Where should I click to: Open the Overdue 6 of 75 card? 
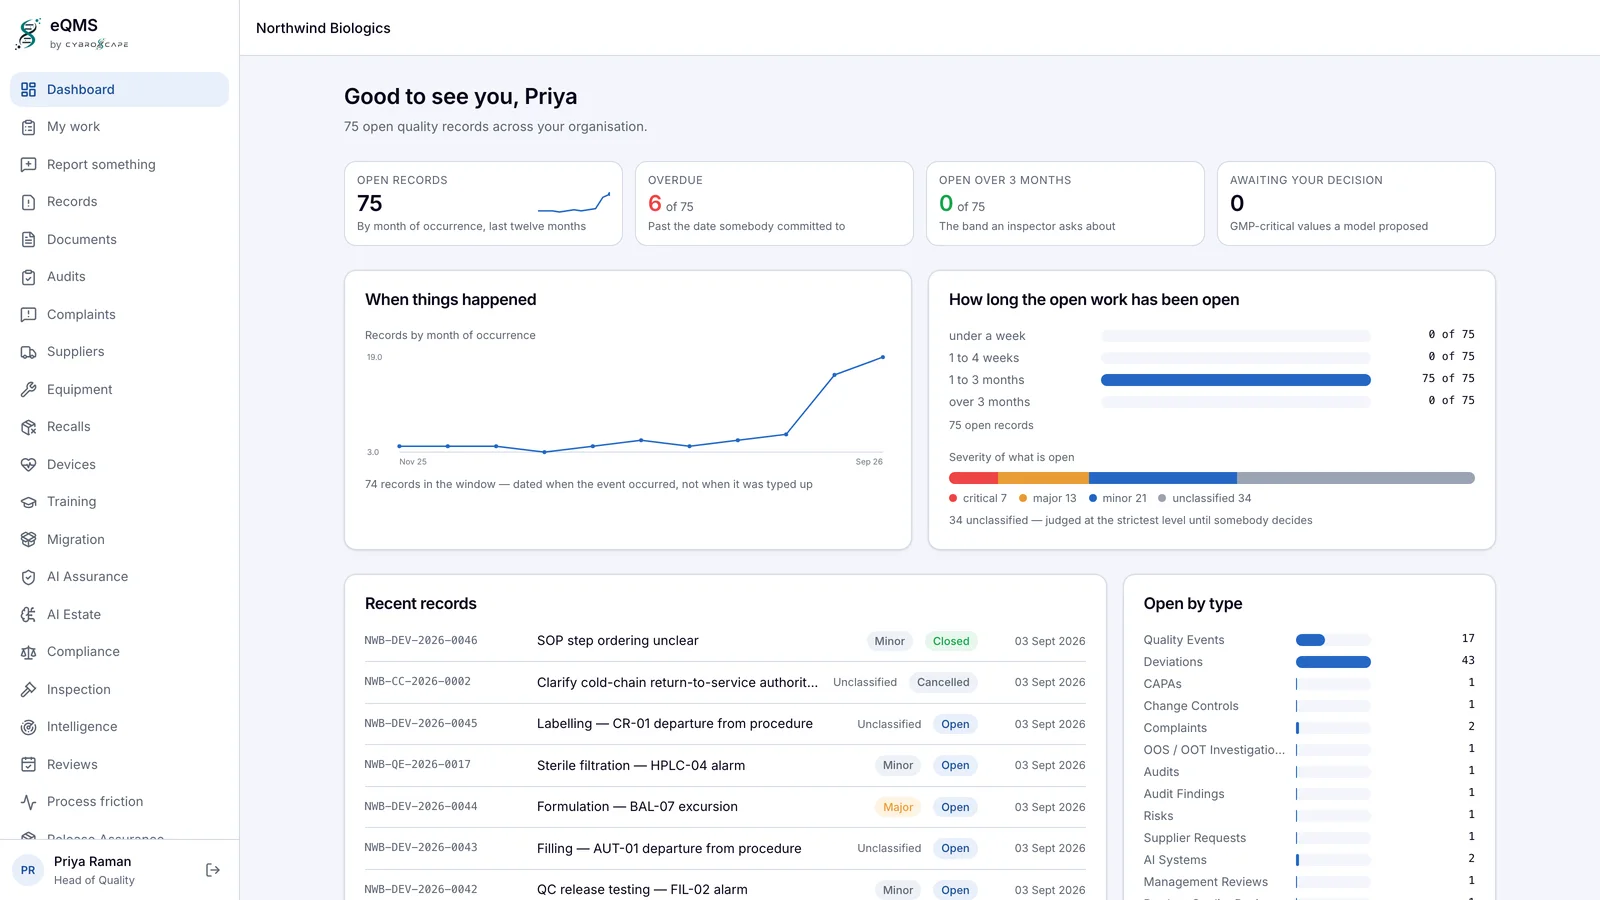pyautogui.click(x=774, y=204)
